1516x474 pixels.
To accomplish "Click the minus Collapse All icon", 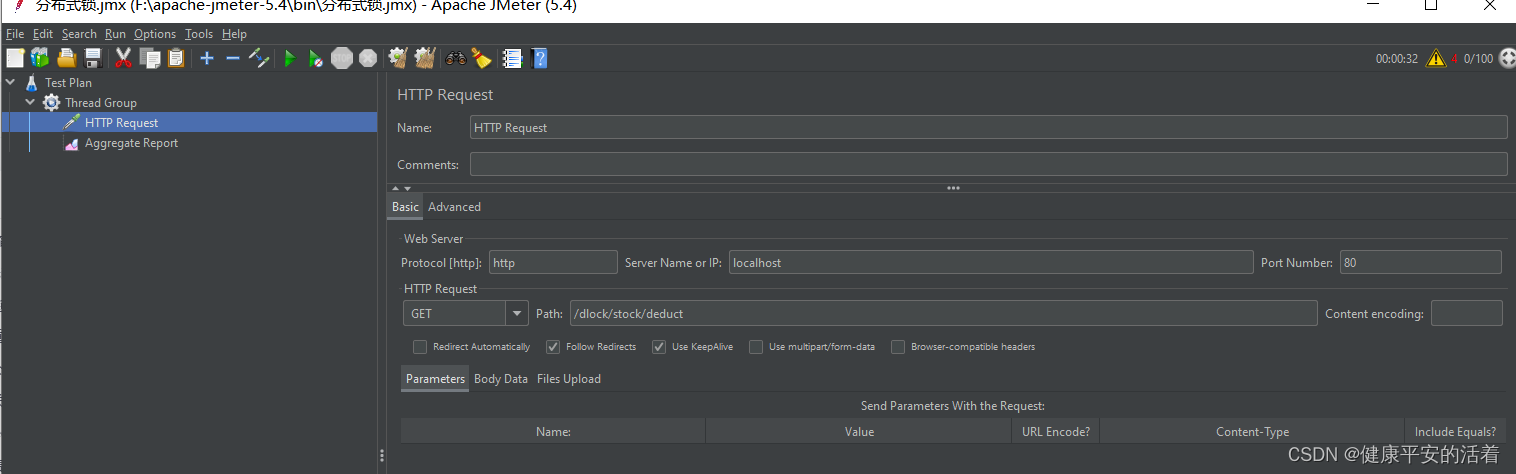I will pos(232,58).
